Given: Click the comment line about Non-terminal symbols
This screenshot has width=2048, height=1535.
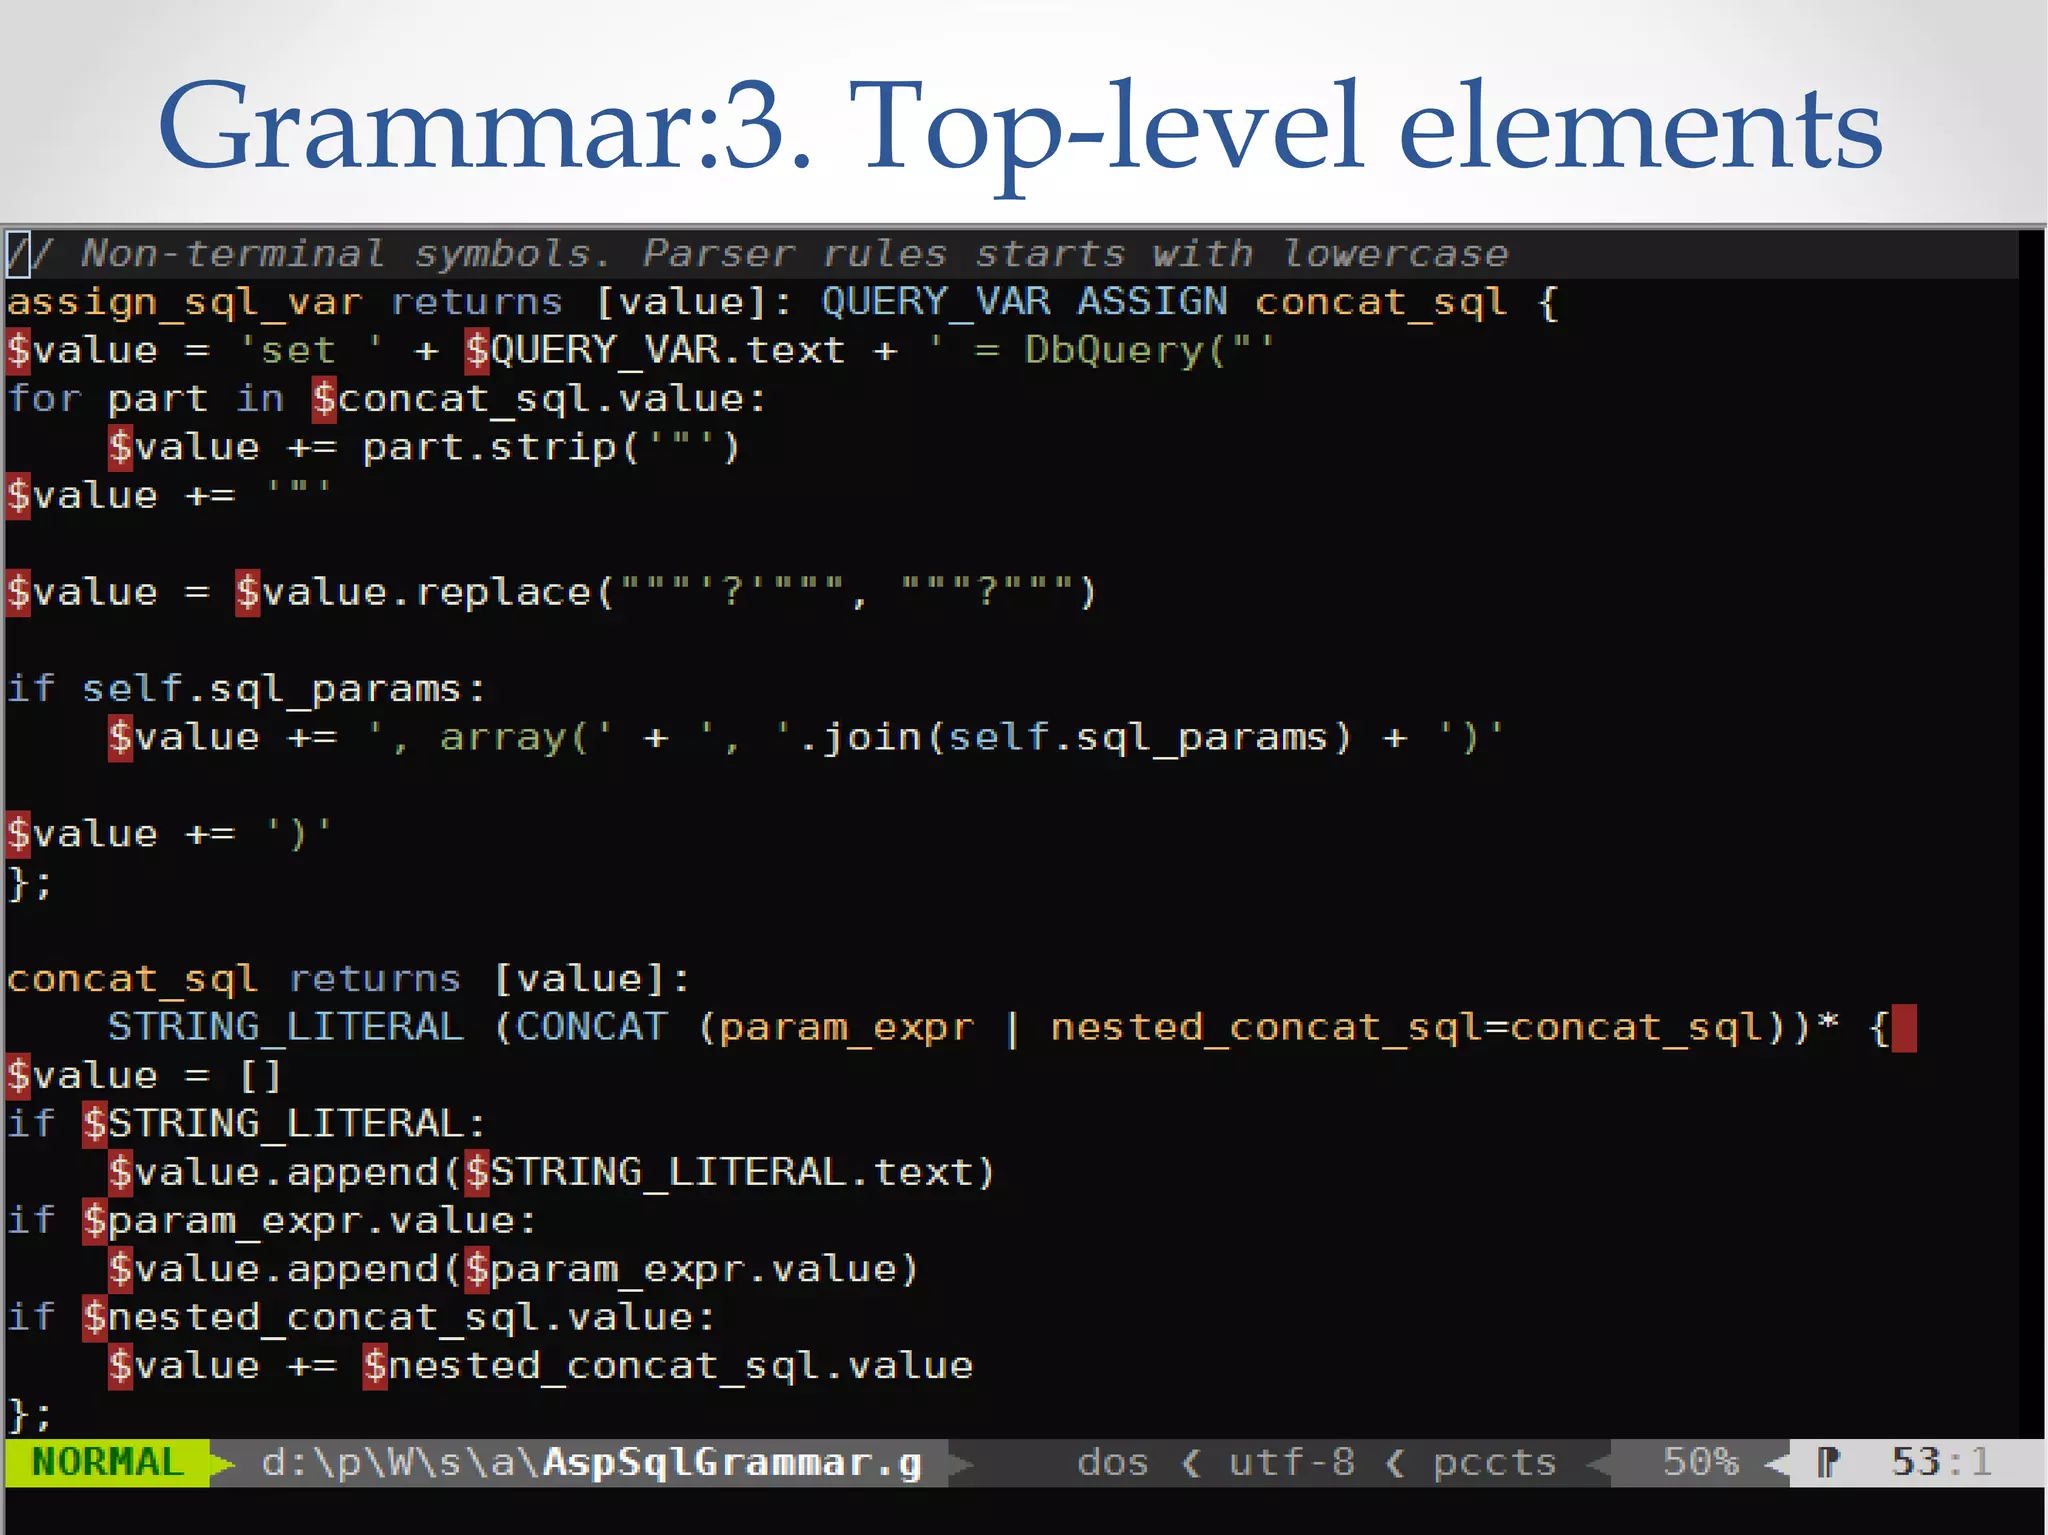Looking at the screenshot, I should coord(758,254).
